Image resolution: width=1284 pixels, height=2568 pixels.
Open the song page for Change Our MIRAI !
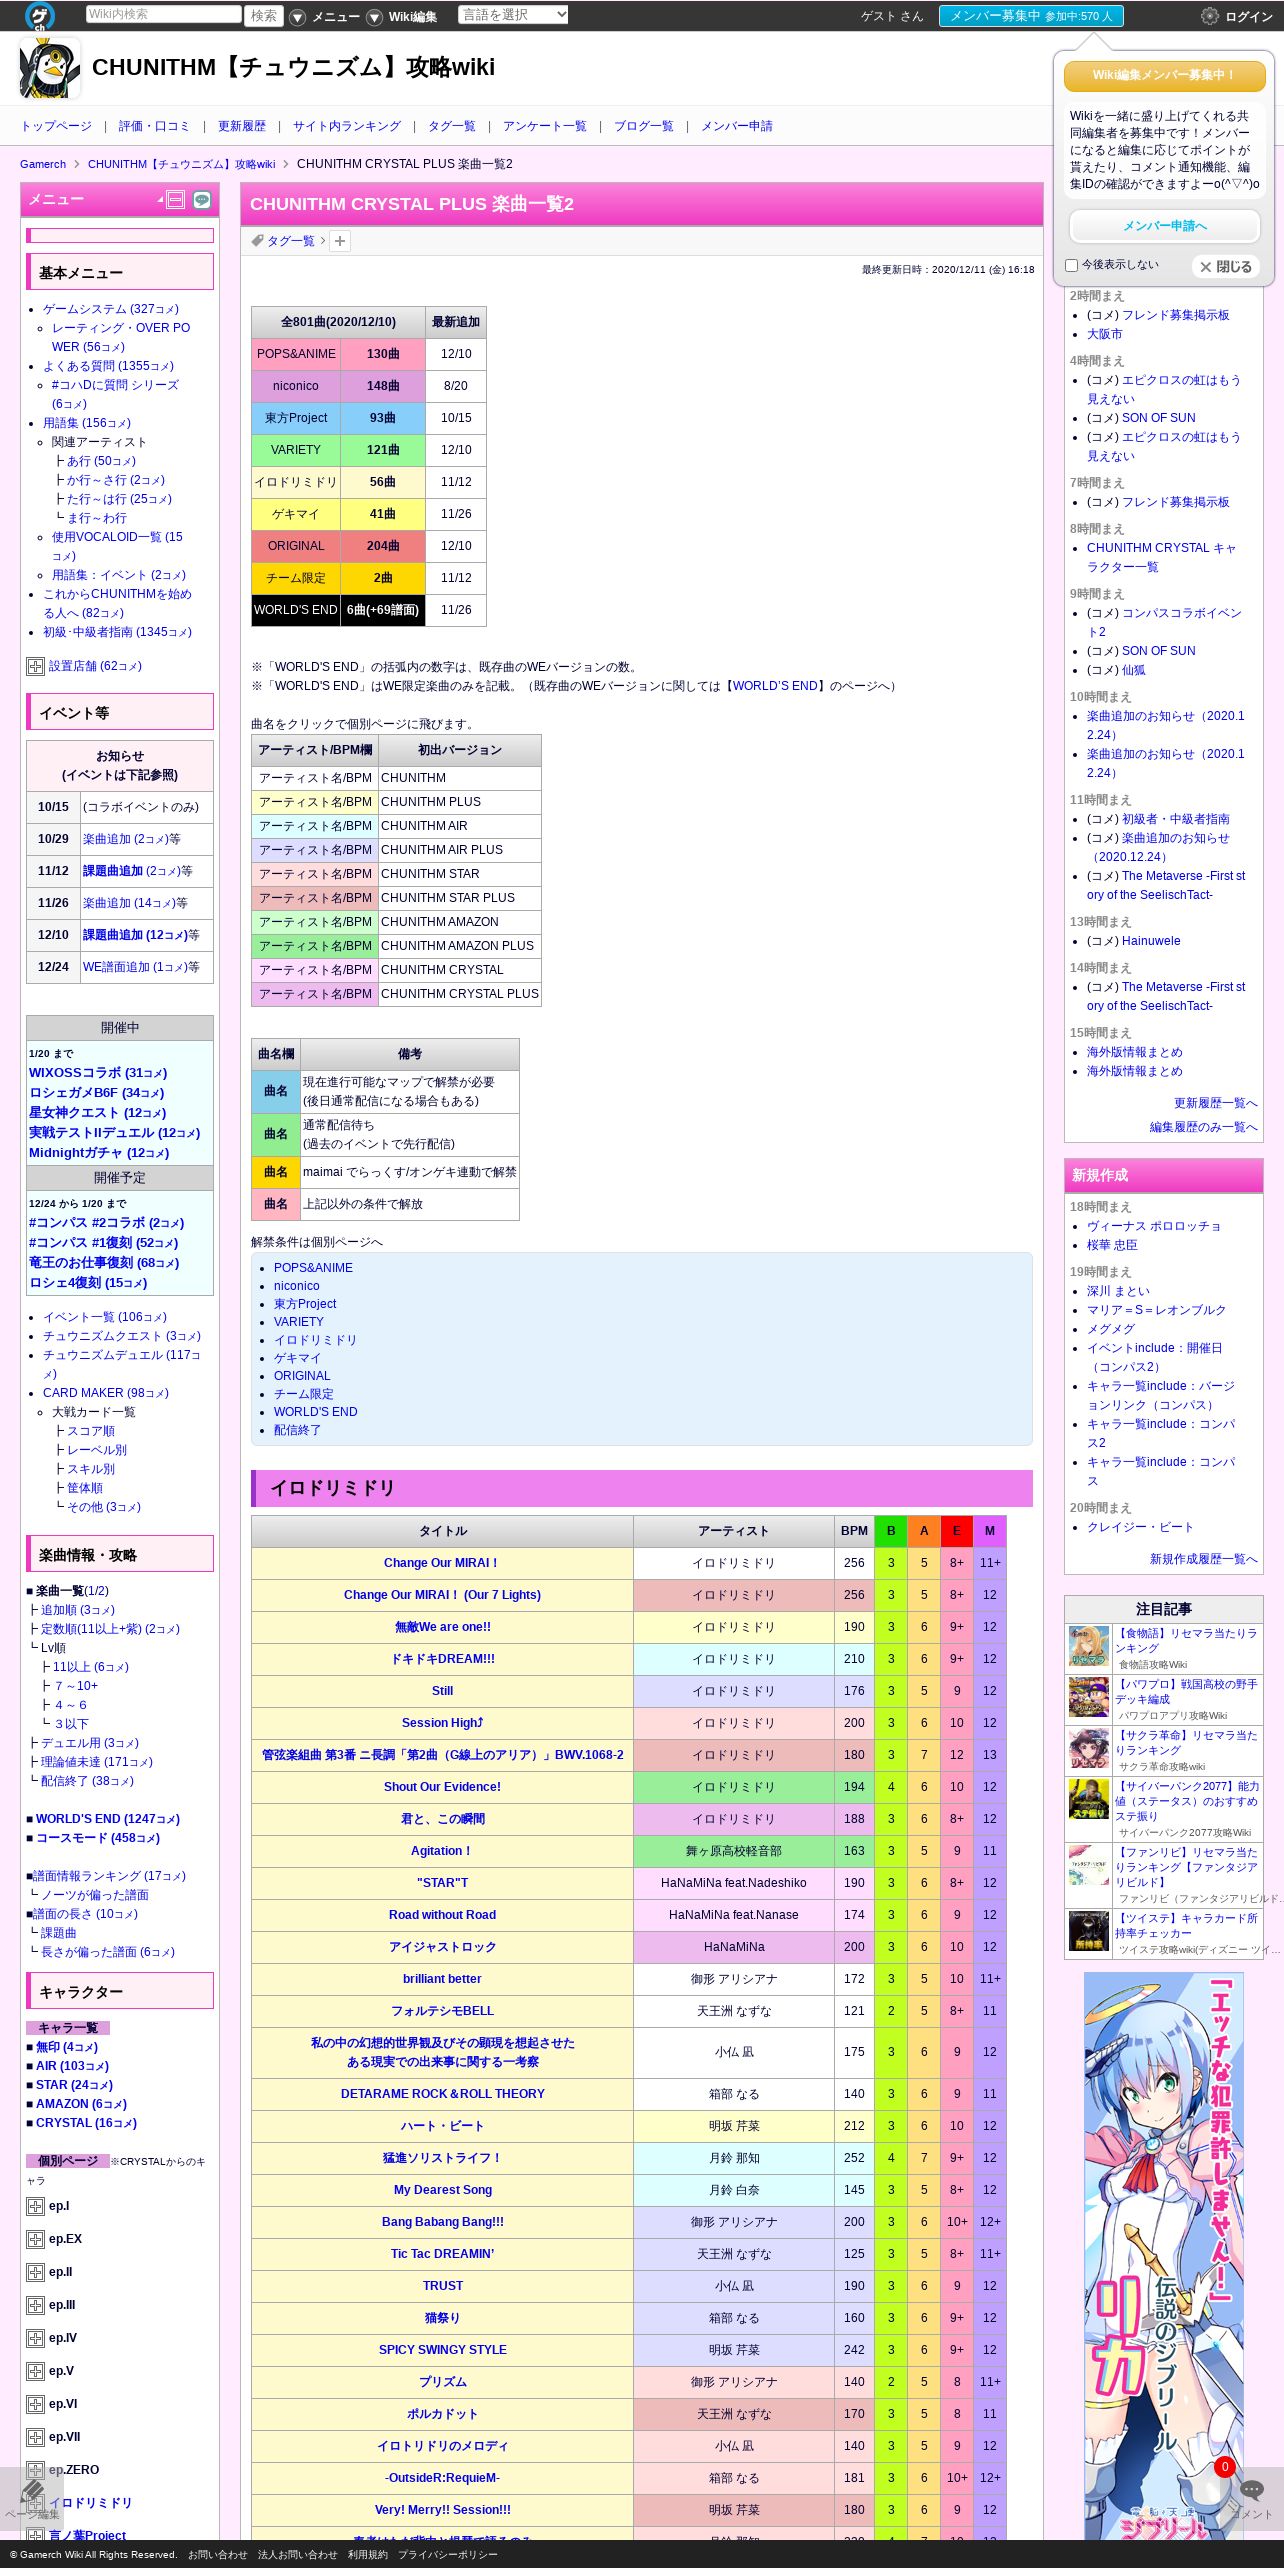point(440,1563)
